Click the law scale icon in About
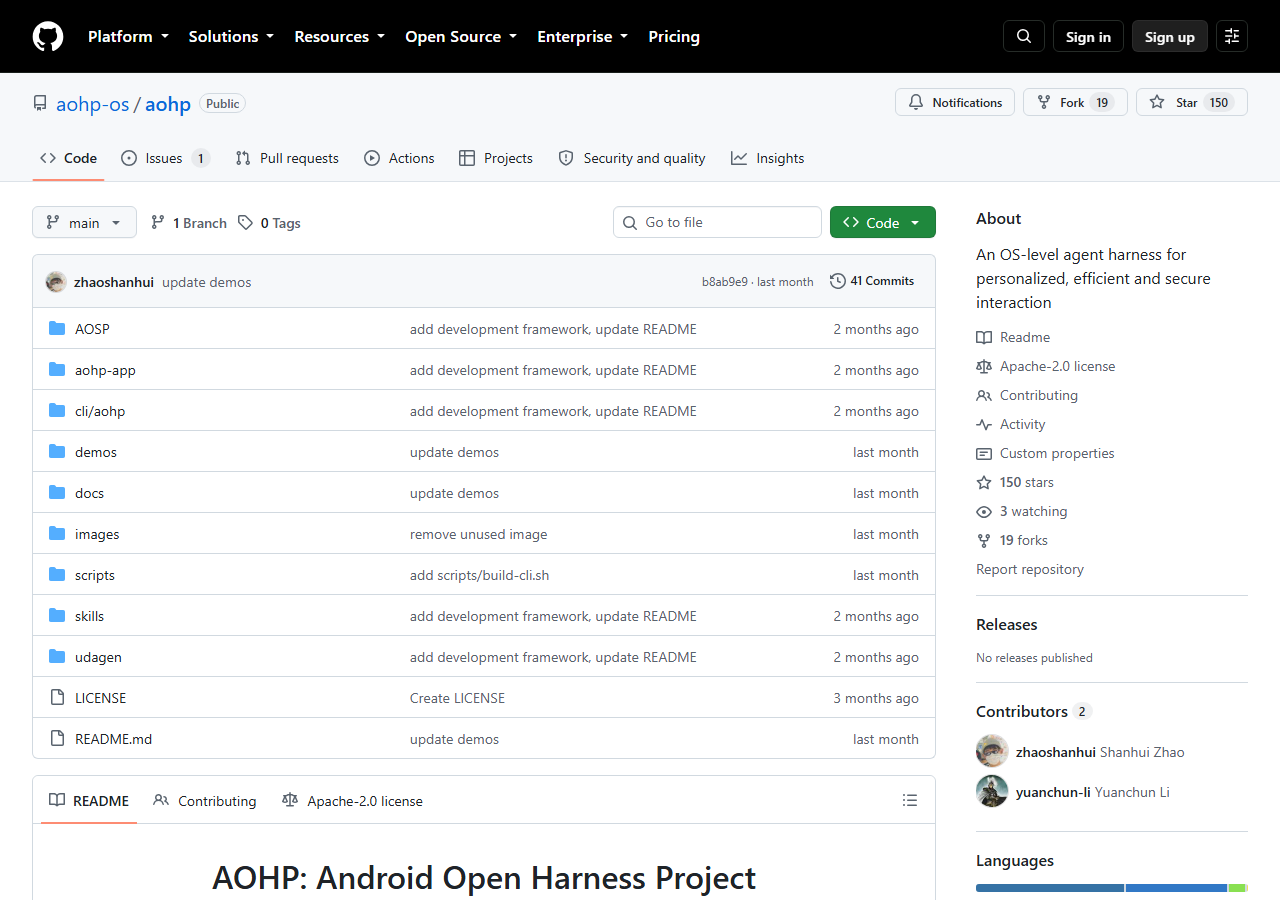Screen dimensions: 1280x900 point(984,366)
